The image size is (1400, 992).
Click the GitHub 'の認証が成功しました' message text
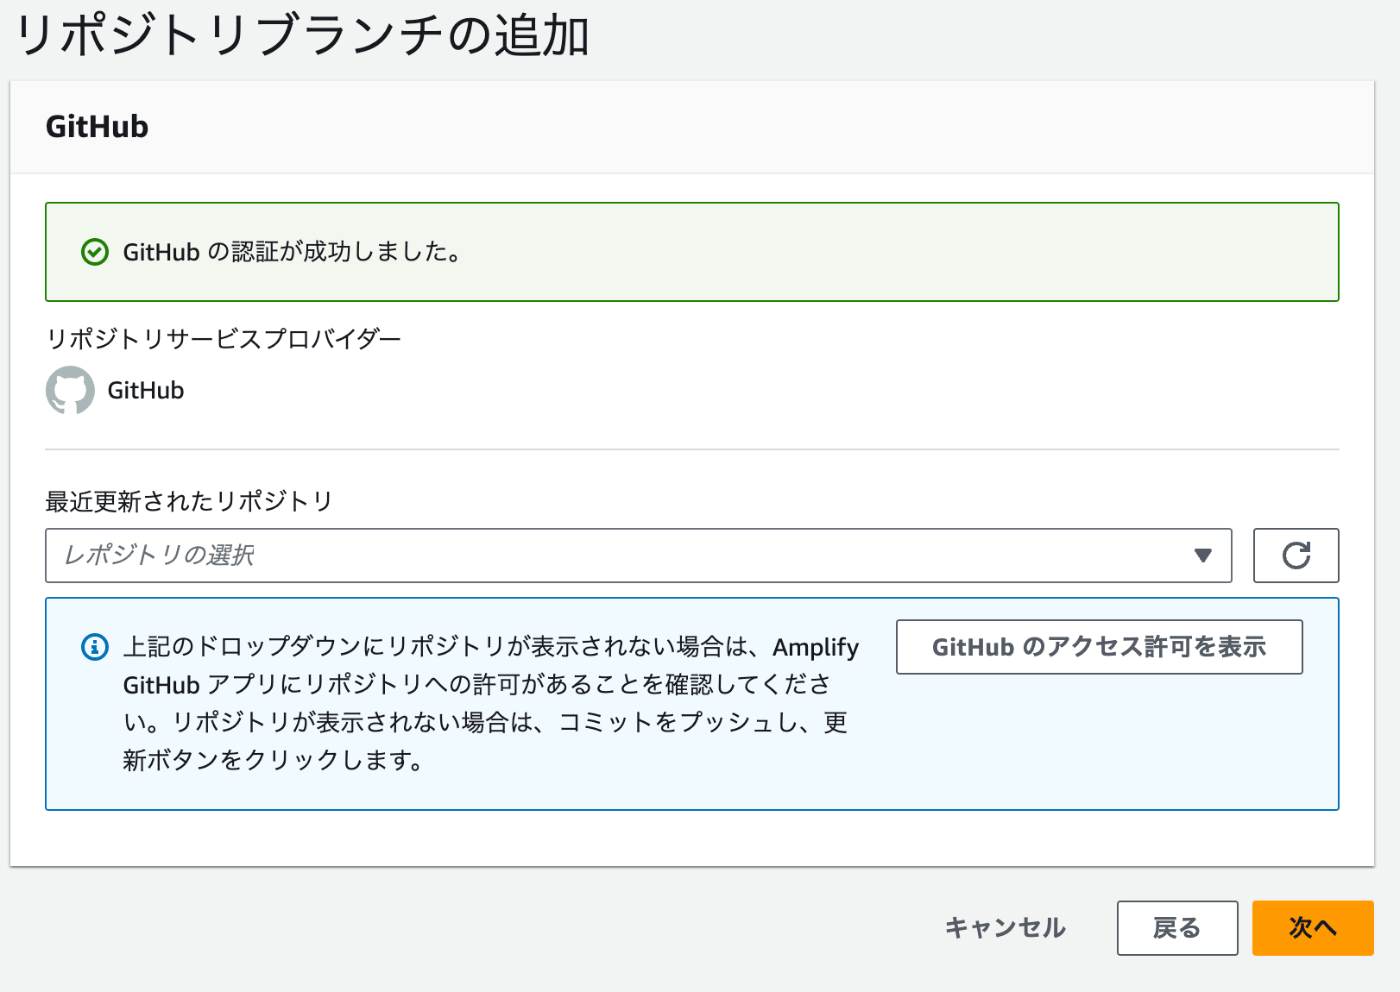pyautogui.click(x=293, y=252)
